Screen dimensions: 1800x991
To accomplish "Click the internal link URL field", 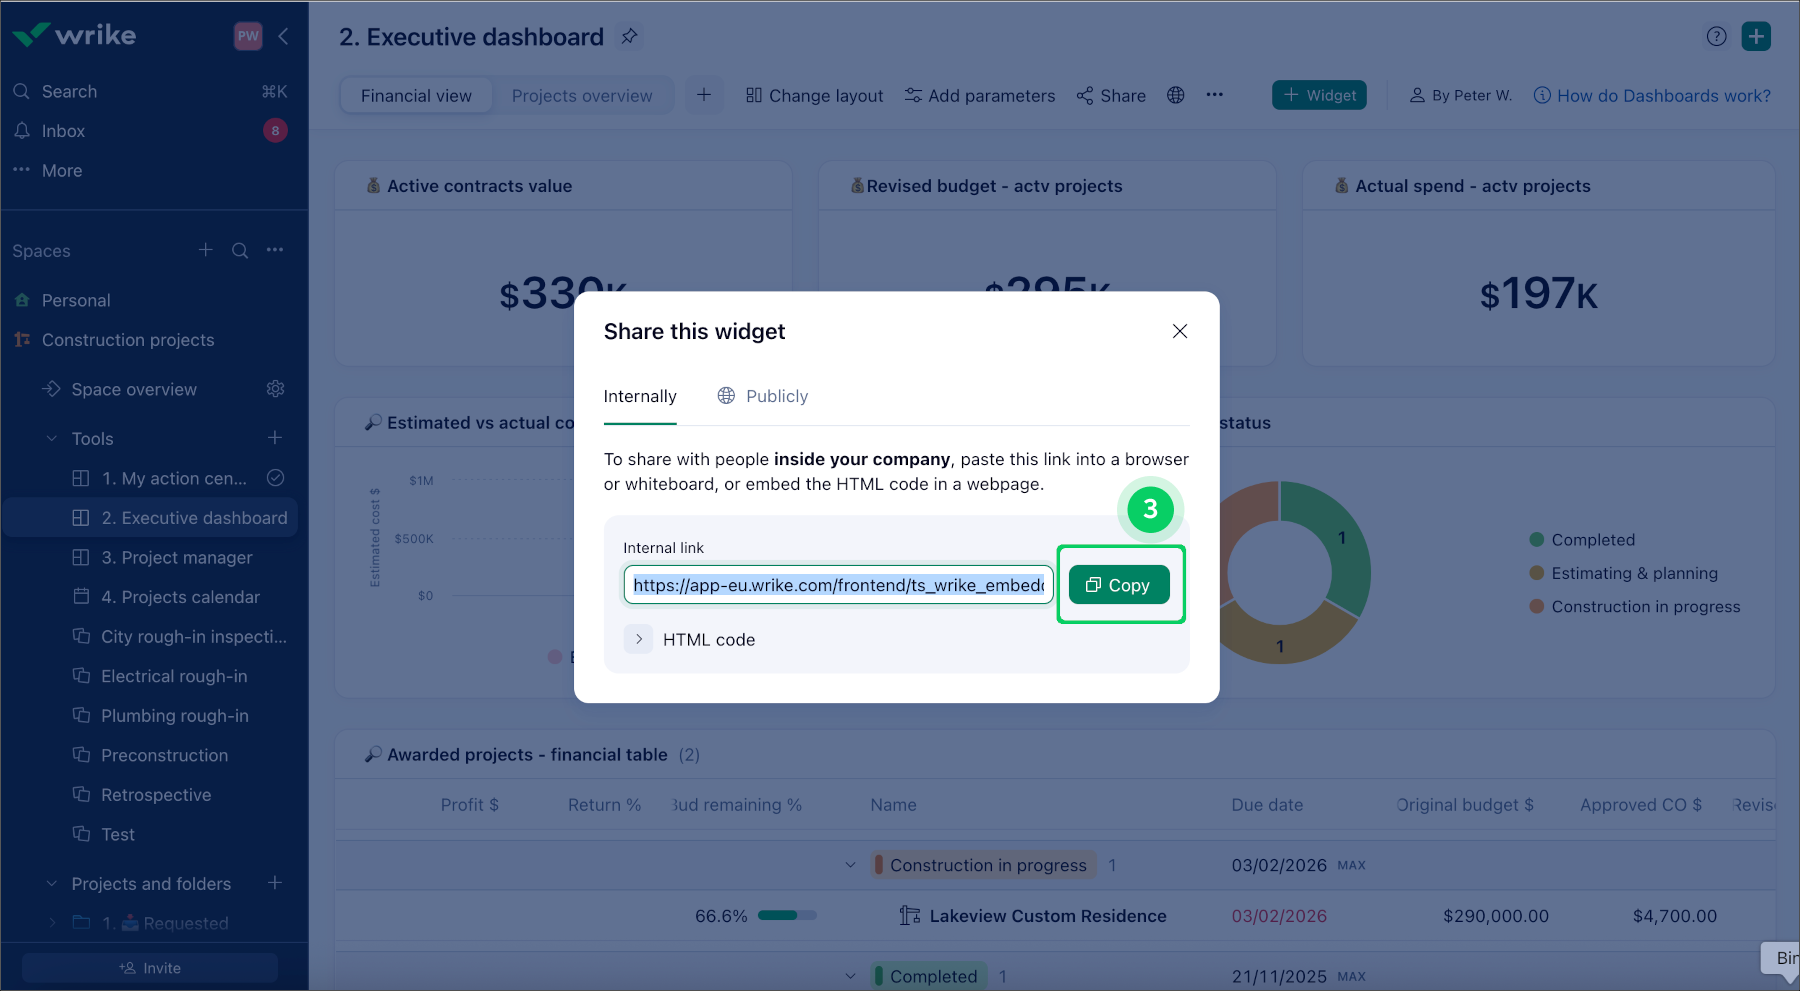I will (838, 585).
